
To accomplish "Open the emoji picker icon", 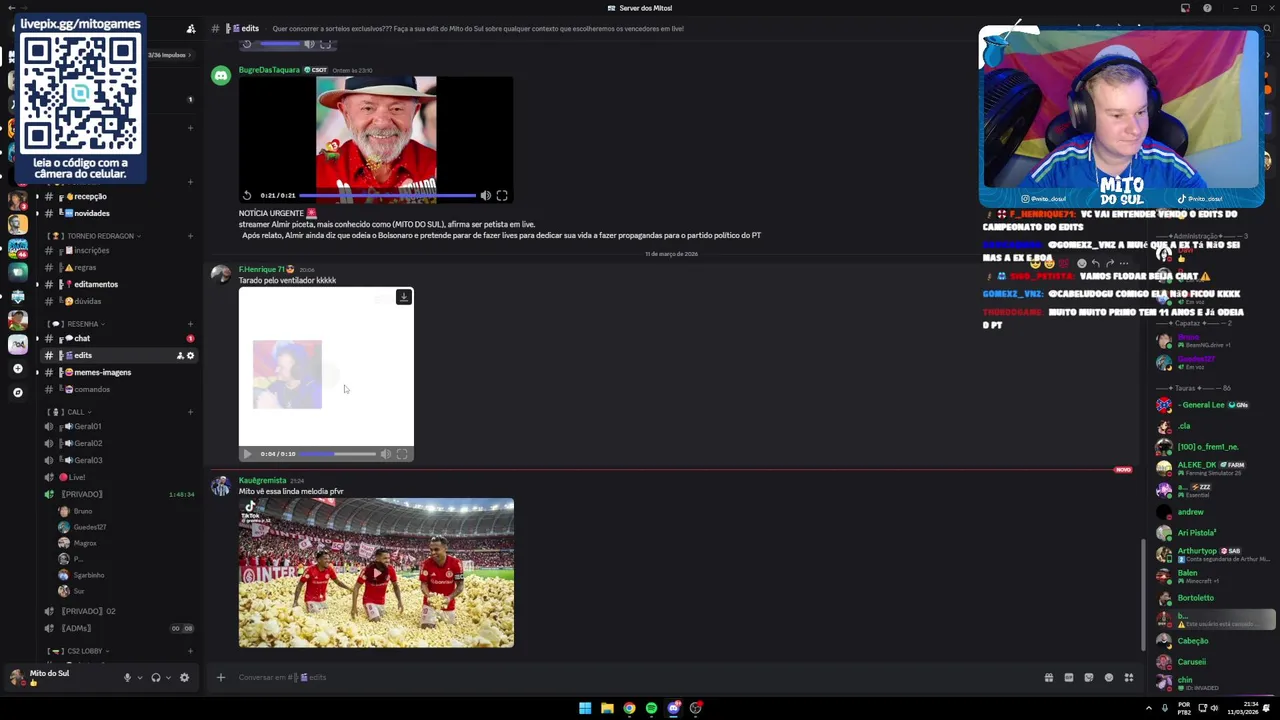I will [x=1109, y=677].
